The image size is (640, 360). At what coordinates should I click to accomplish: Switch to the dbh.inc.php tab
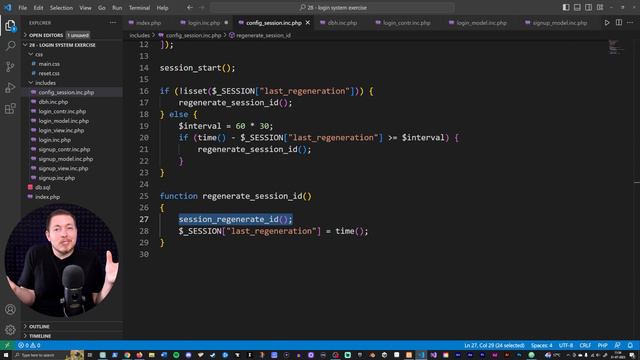click(342, 23)
